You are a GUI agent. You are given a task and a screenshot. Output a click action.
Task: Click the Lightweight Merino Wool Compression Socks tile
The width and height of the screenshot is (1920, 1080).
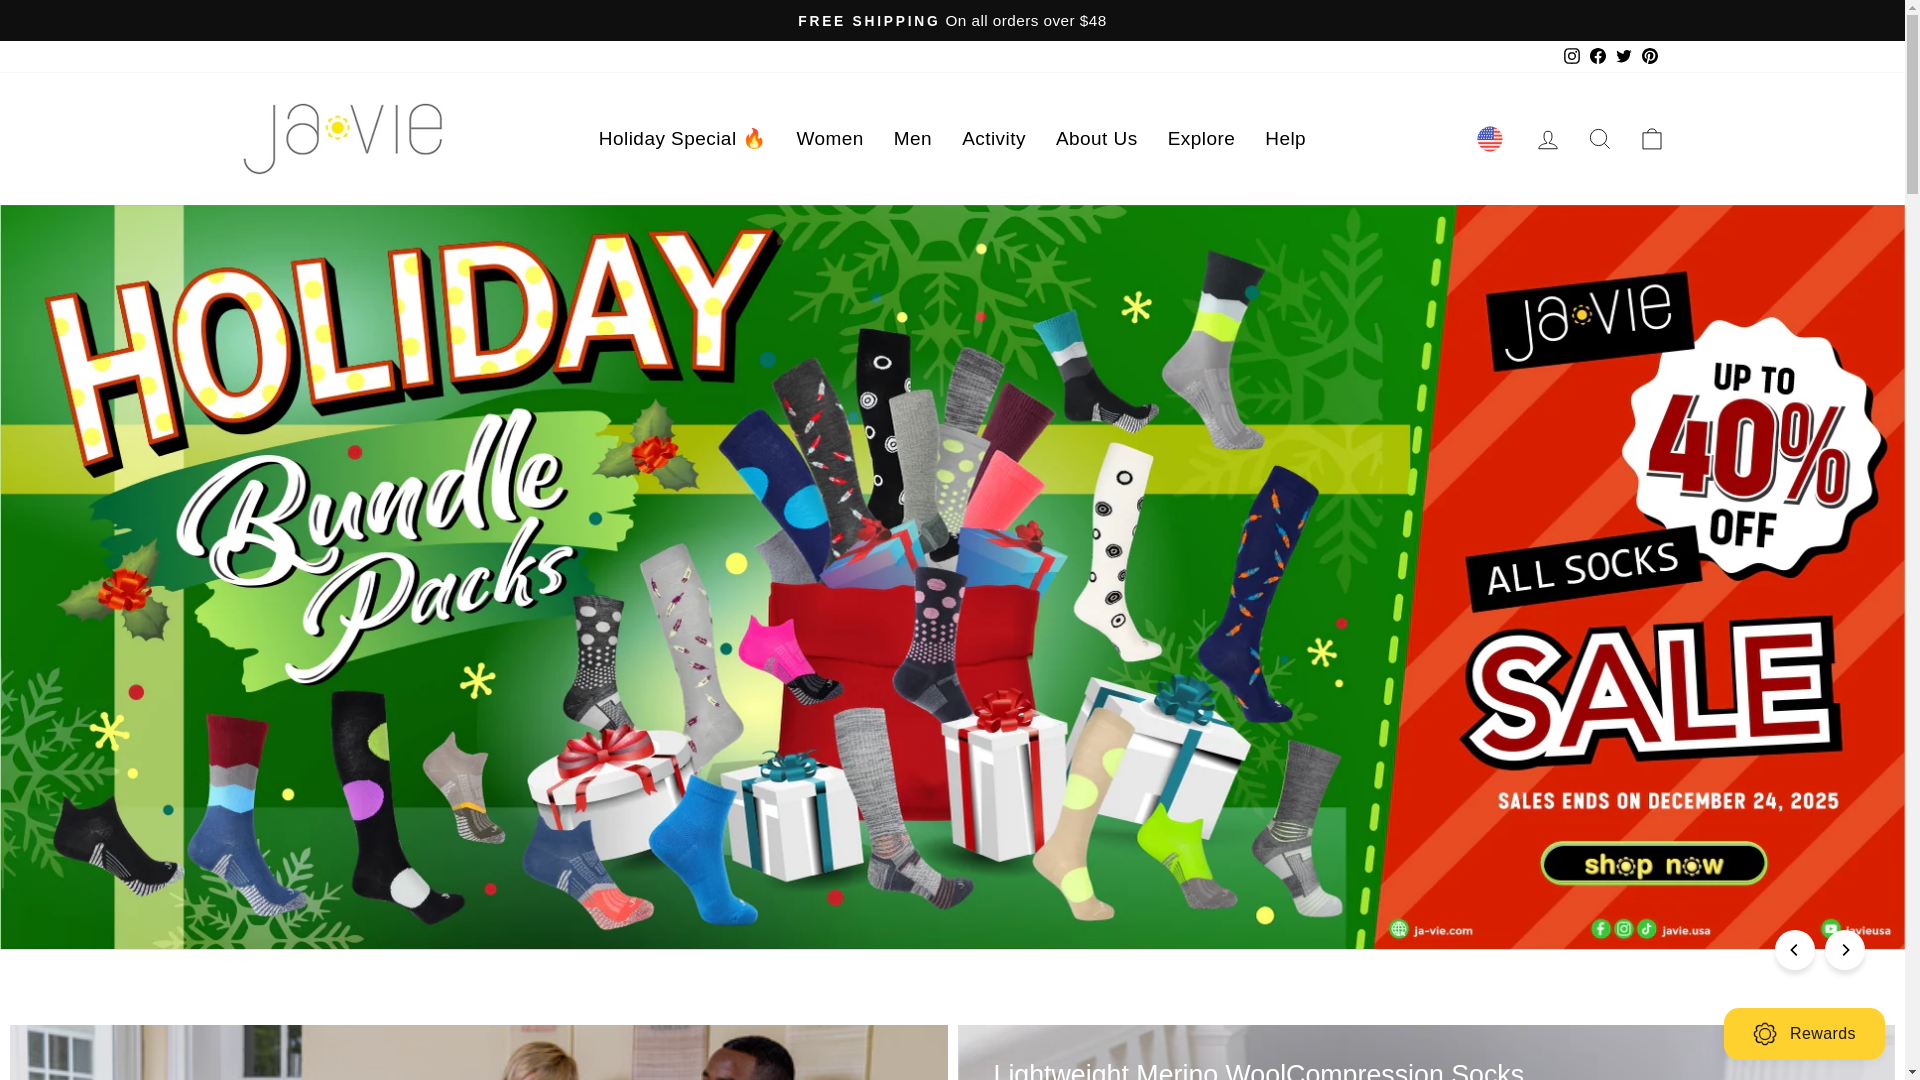[1426, 1052]
